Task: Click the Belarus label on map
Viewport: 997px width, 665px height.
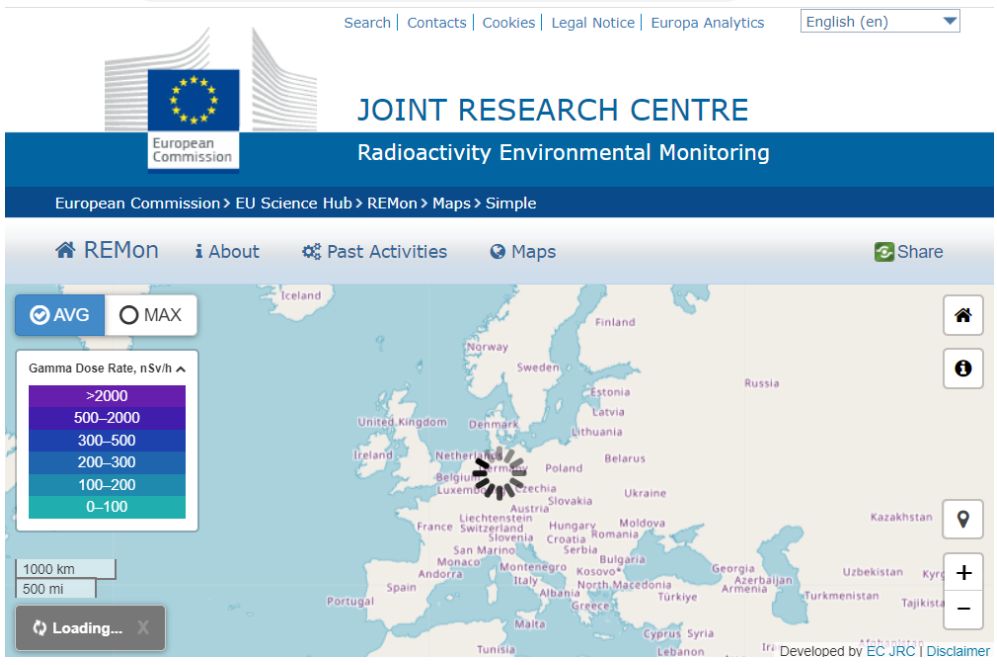Action: coord(625,458)
